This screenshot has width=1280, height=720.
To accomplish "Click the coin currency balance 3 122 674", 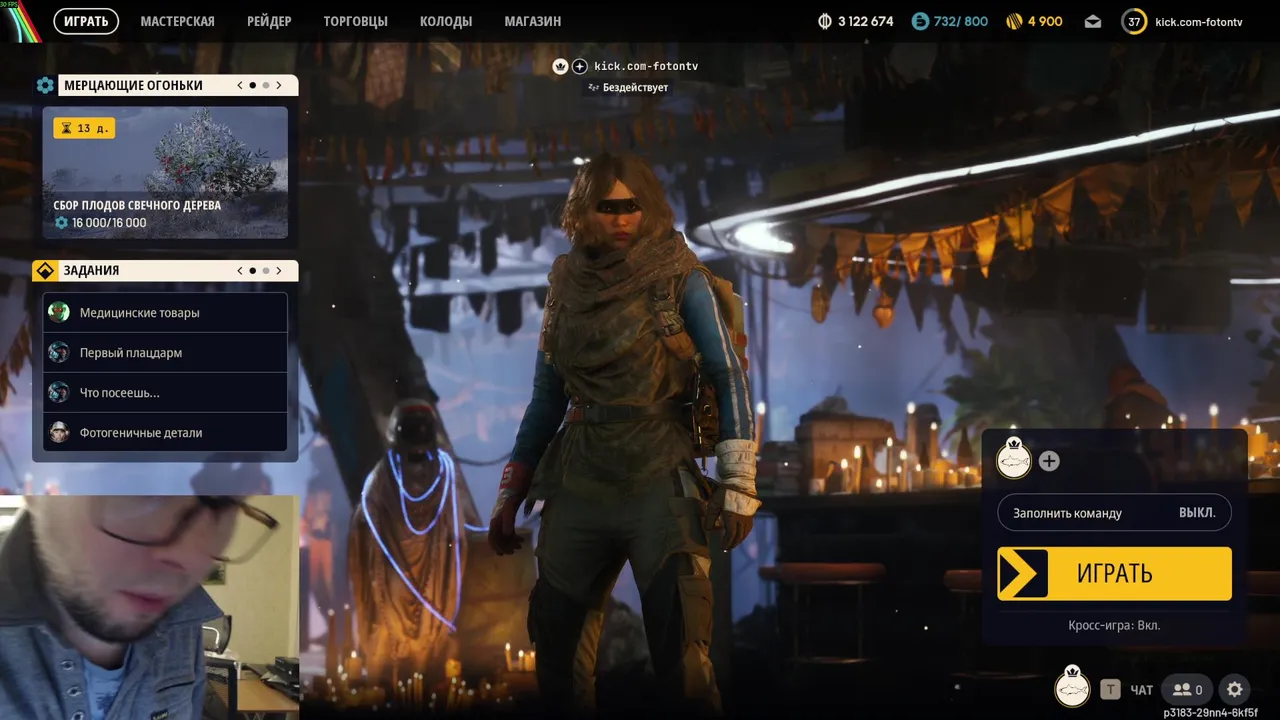I will tap(855, 21).
